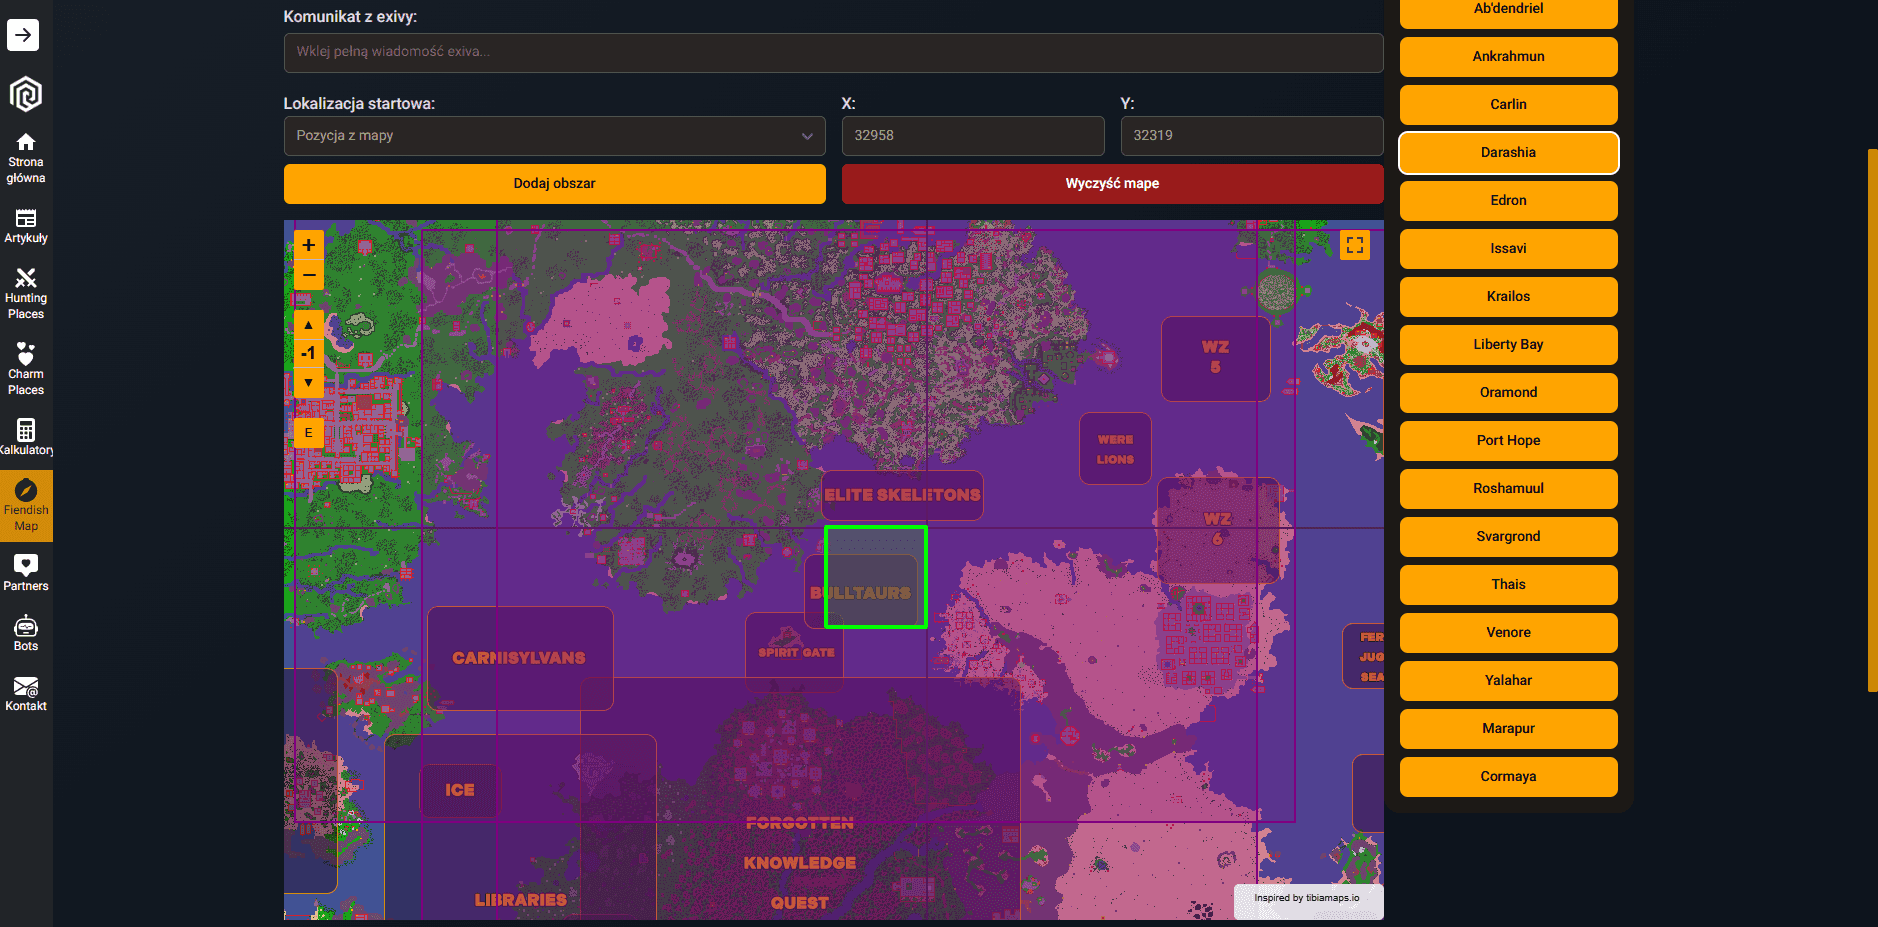Step down one floor using the -1 control
This screenshot has height=927, width=1878.
click(308, 353)
